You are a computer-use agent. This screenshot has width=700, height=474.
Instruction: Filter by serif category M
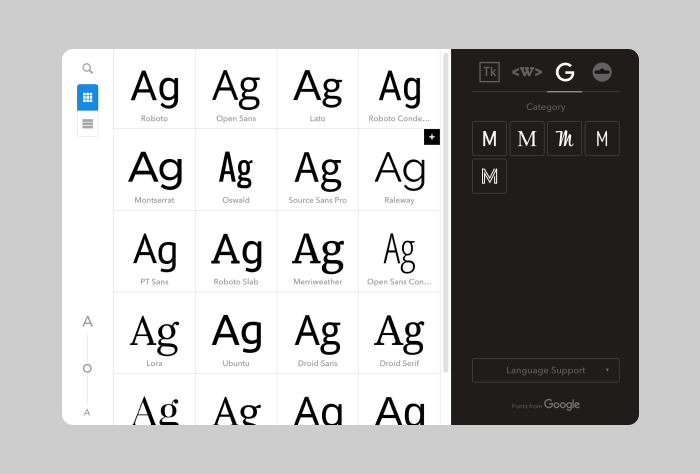click(x=527, y=138)
